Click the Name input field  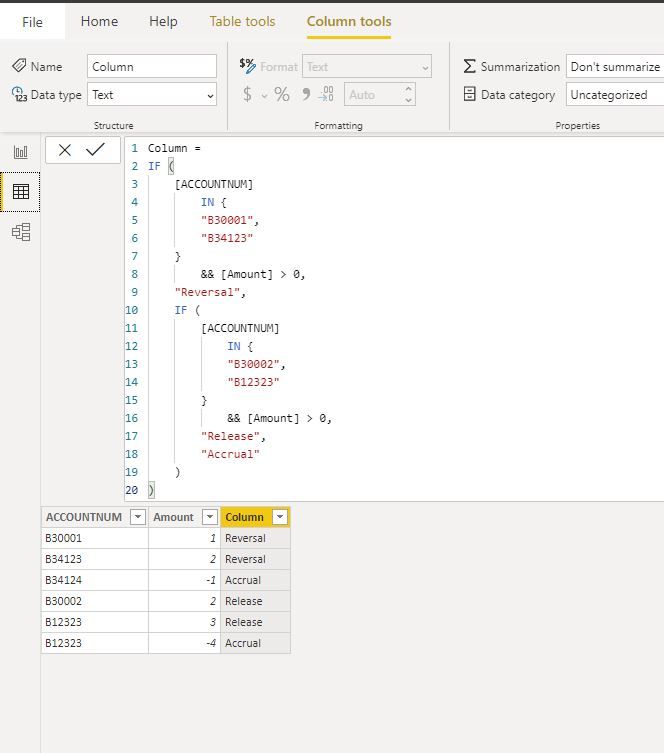pos(152,66)
